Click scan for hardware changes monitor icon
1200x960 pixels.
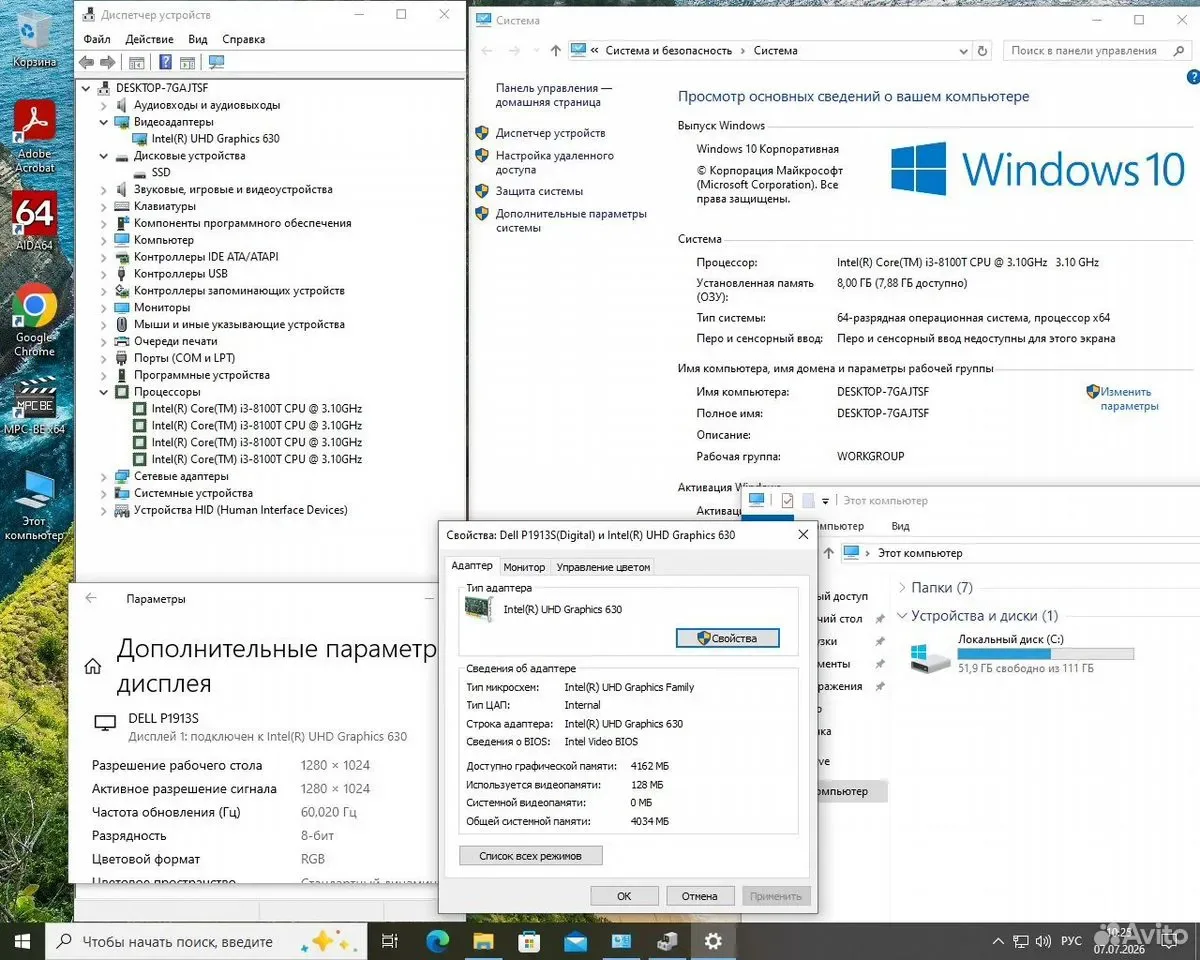pos(216,62)
